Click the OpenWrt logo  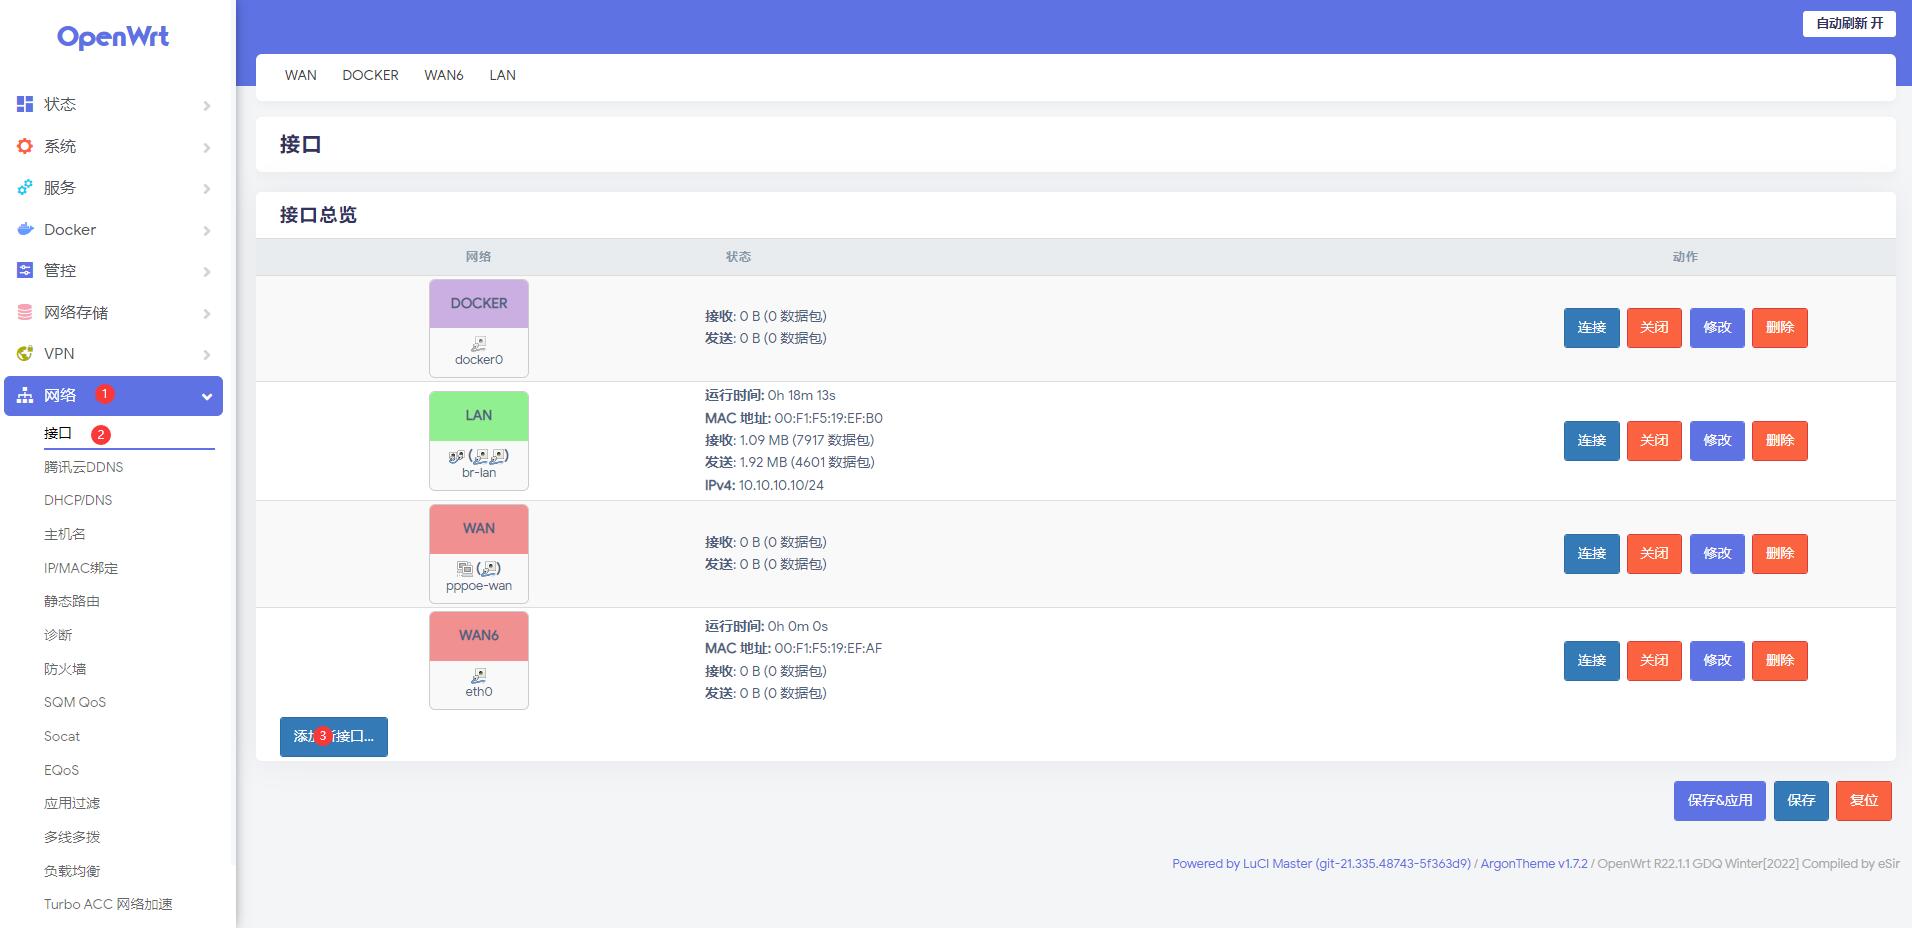click(x=113, y=37)
